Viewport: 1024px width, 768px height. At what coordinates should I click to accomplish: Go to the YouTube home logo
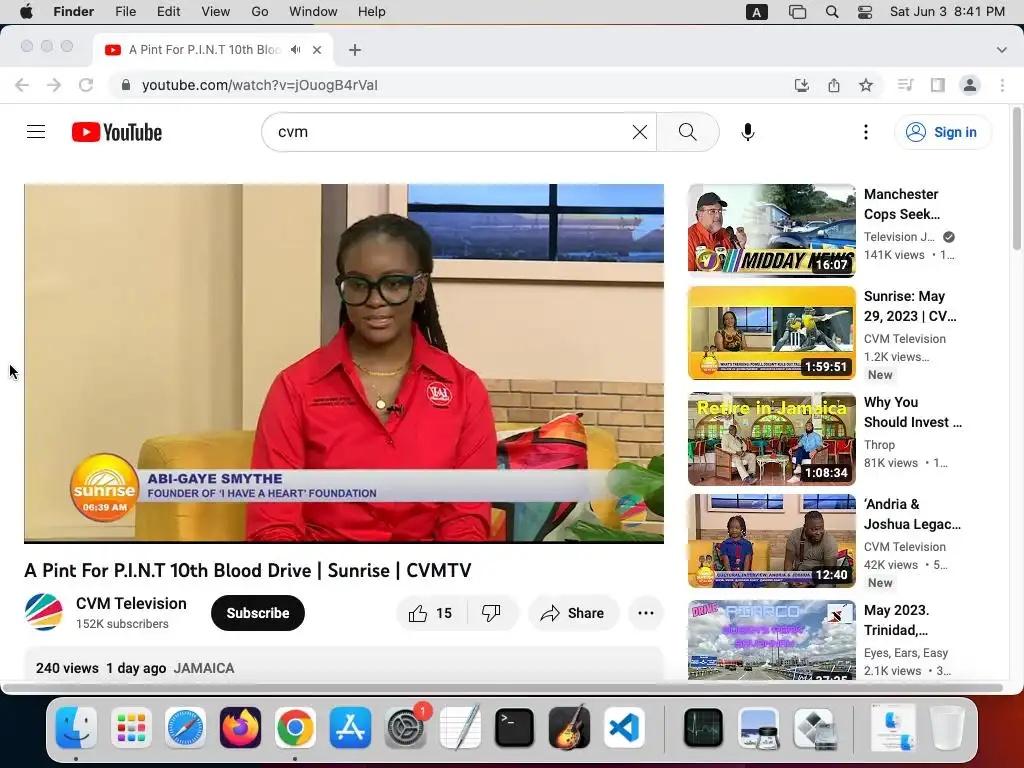click(x=117, y=132)
